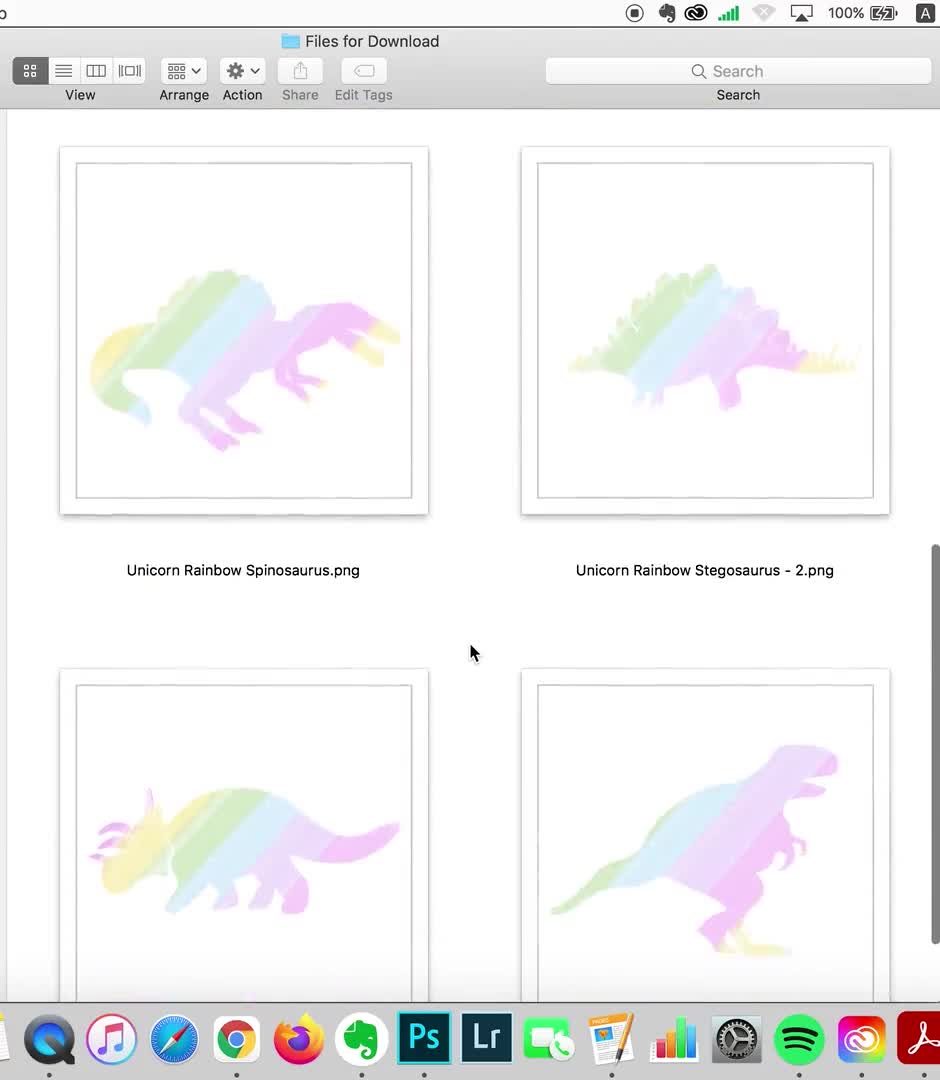Switch Finder to gallery view
Screen dimensions: 940x1080
(129, 70)
